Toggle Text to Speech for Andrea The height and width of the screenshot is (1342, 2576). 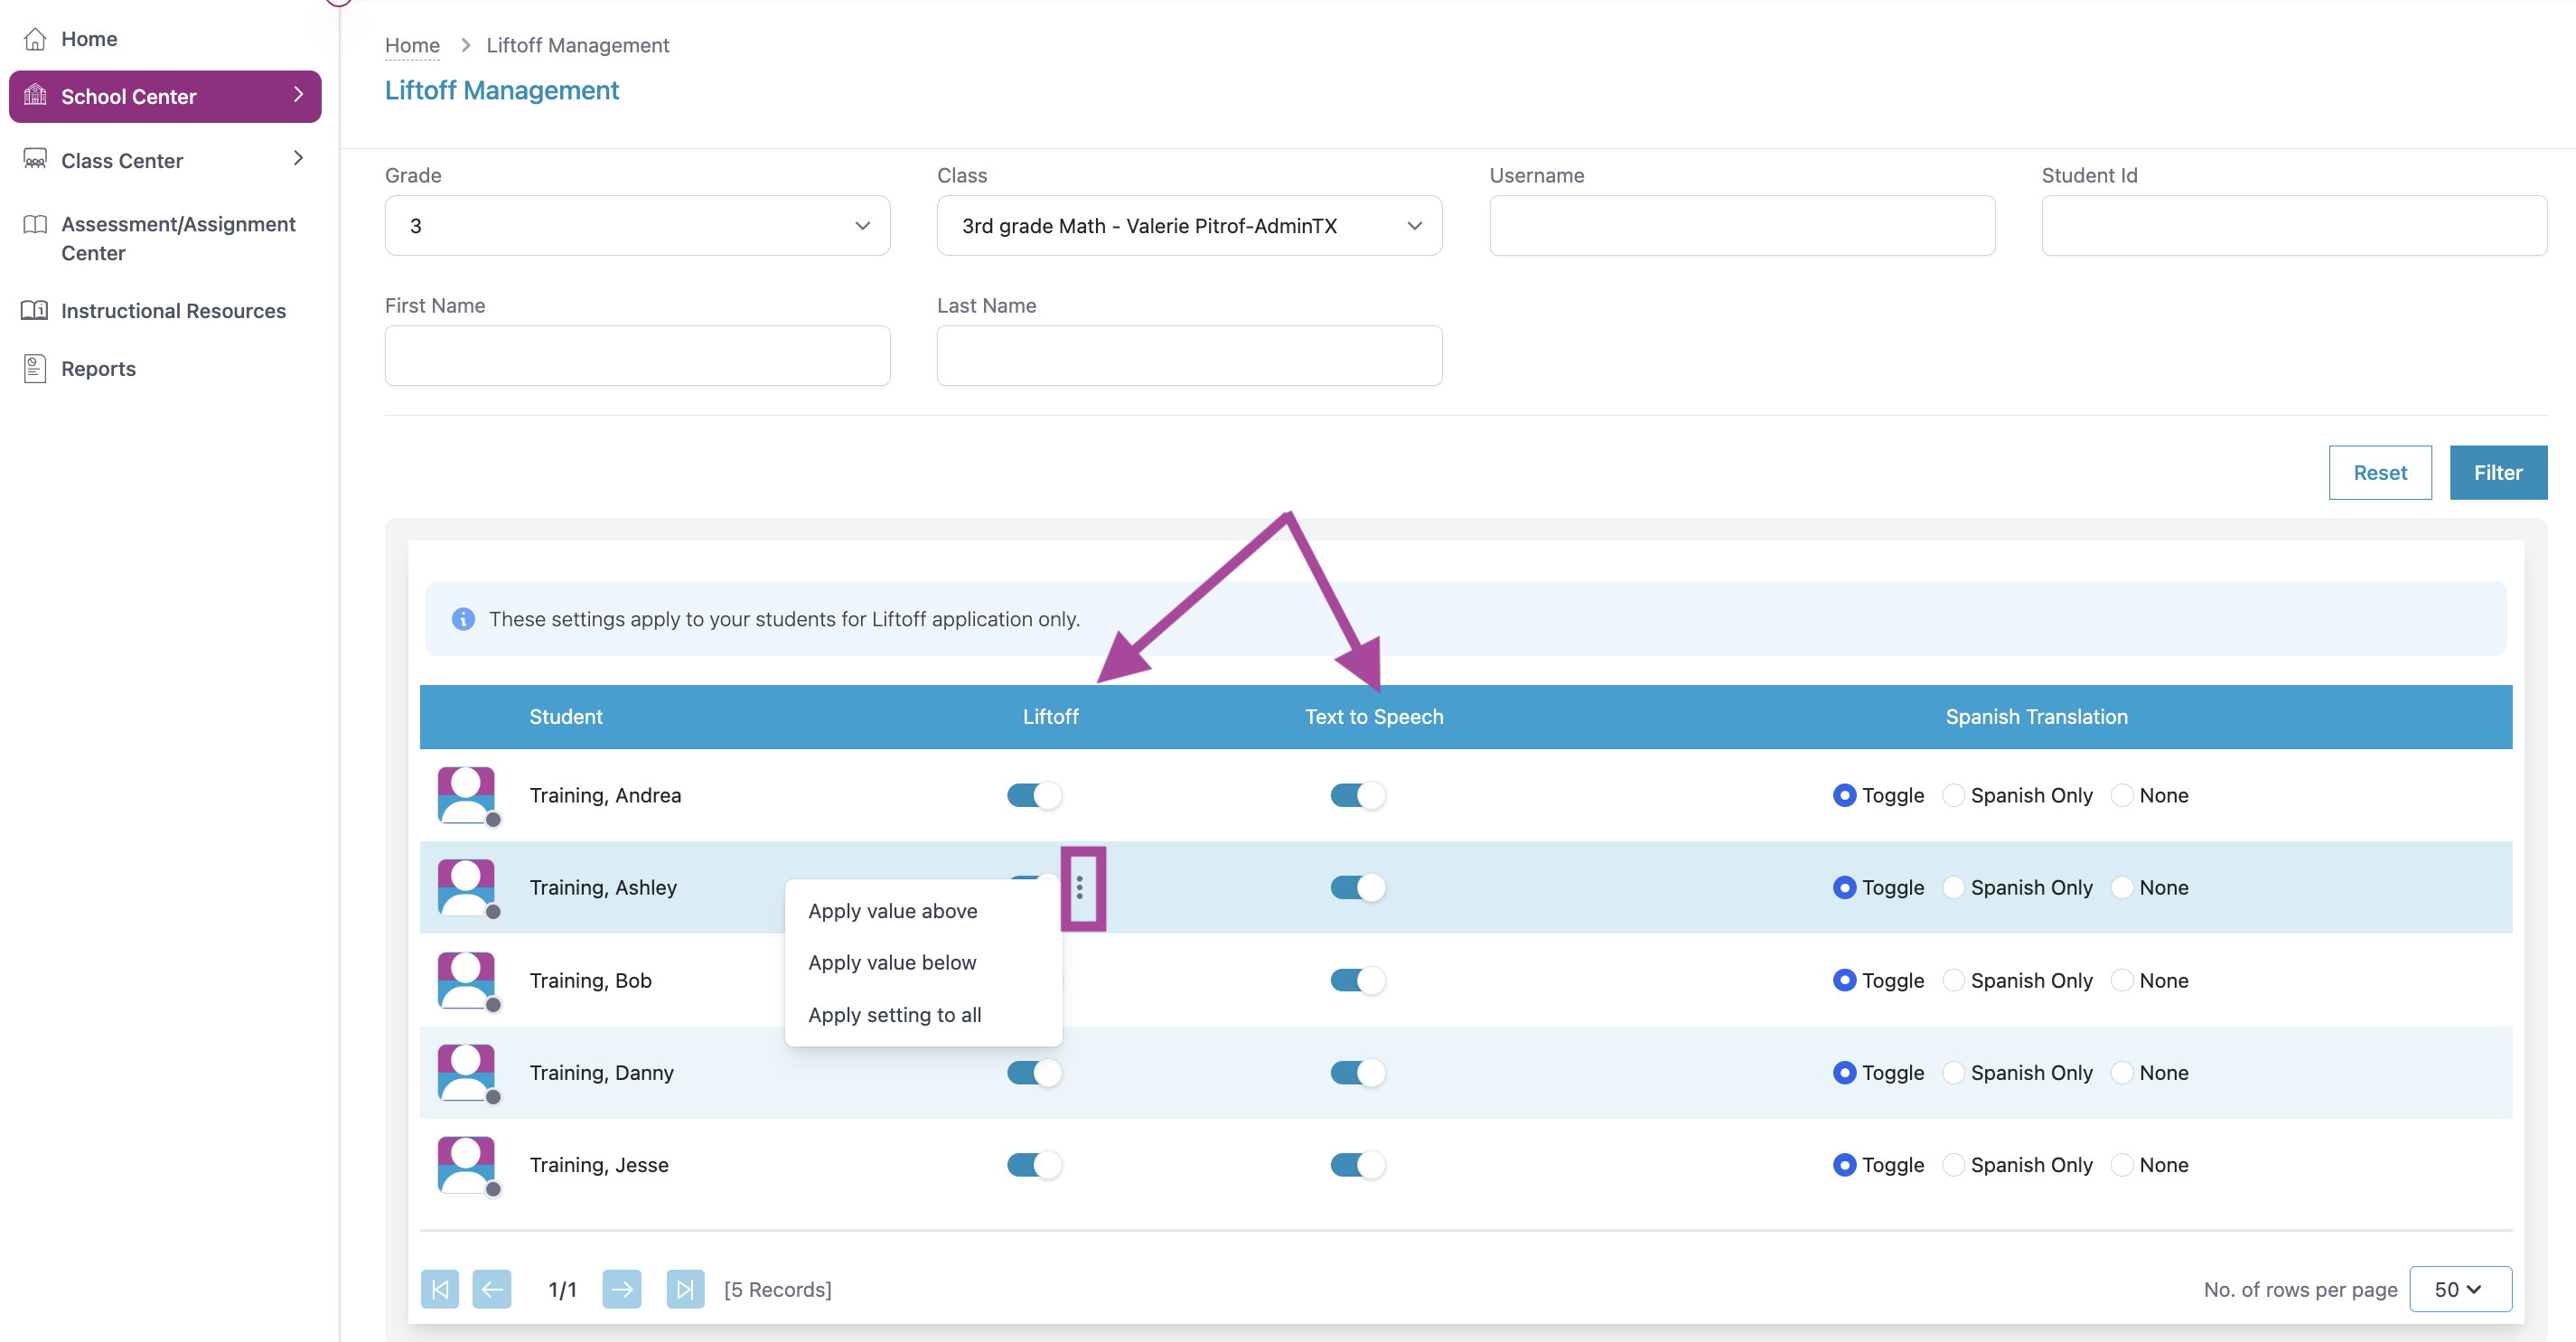coord(1357,795)
